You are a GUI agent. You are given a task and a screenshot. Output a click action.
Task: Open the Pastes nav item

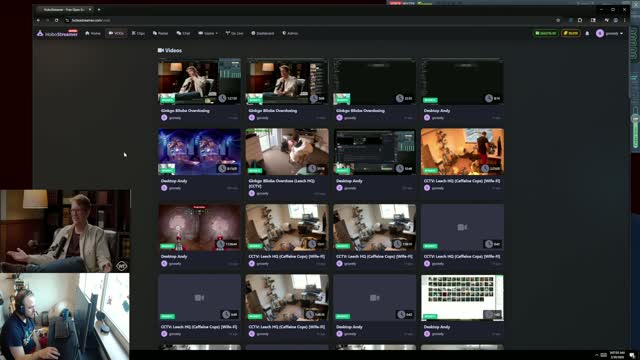coord(160,33)
